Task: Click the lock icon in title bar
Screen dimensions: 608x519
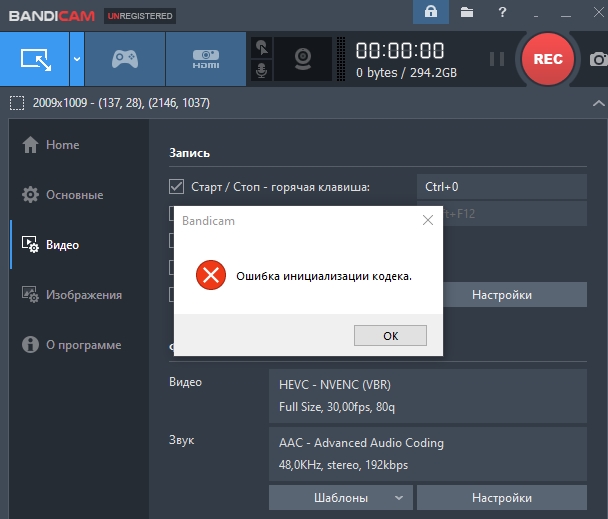Action: tap(431, 12)
